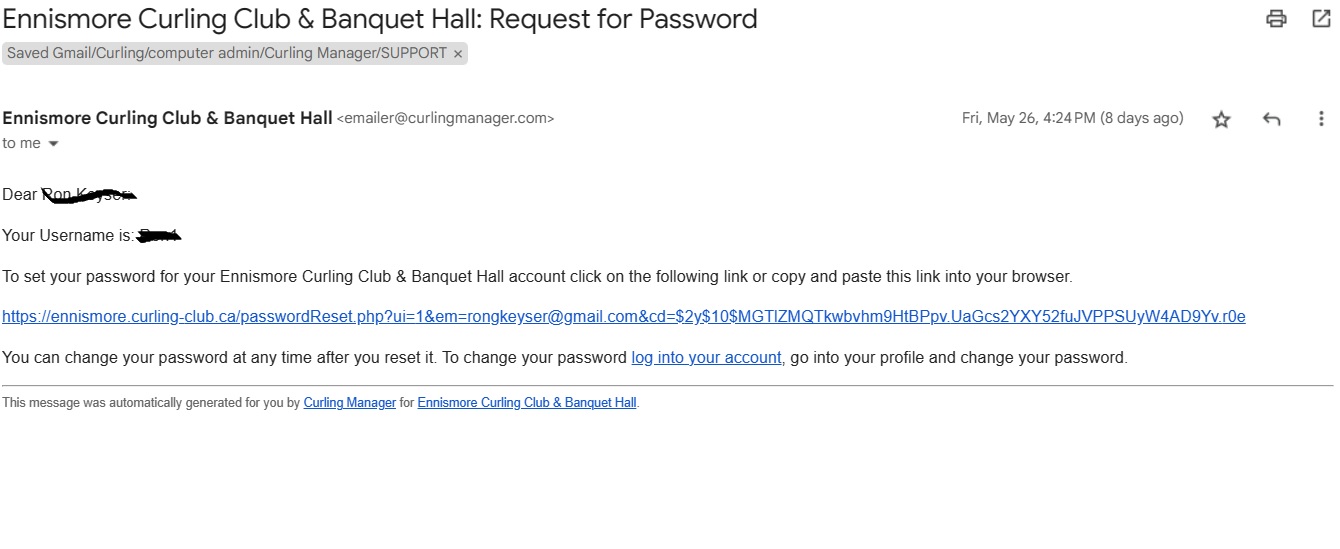Open the ennismore.curling-club.ca passwordReset link
The height and width of the screenshot is (549, 1340).
[x=624, y=317]
